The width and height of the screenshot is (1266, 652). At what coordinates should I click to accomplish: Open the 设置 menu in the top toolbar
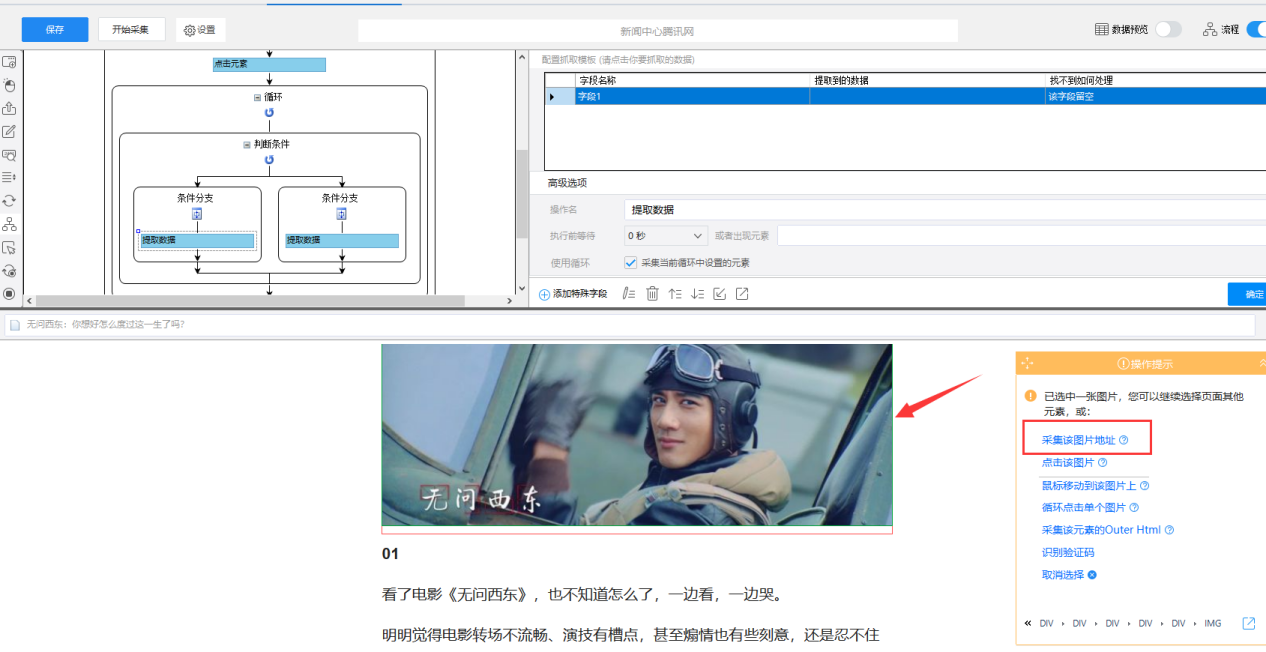pyautogui.click(x=199, y=29)
